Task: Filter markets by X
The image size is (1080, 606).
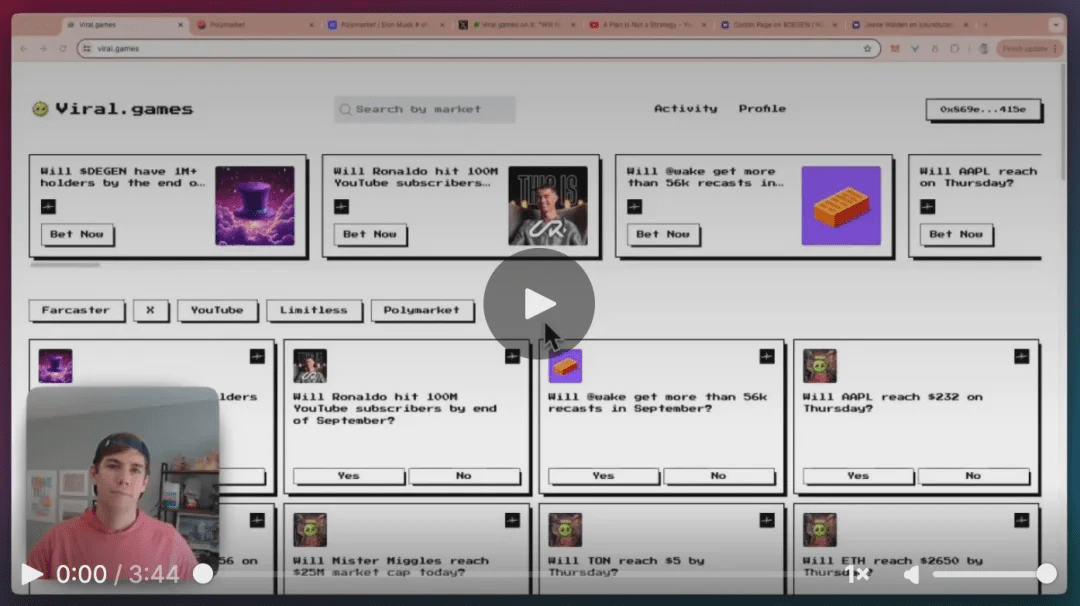Action: (150, 311)
